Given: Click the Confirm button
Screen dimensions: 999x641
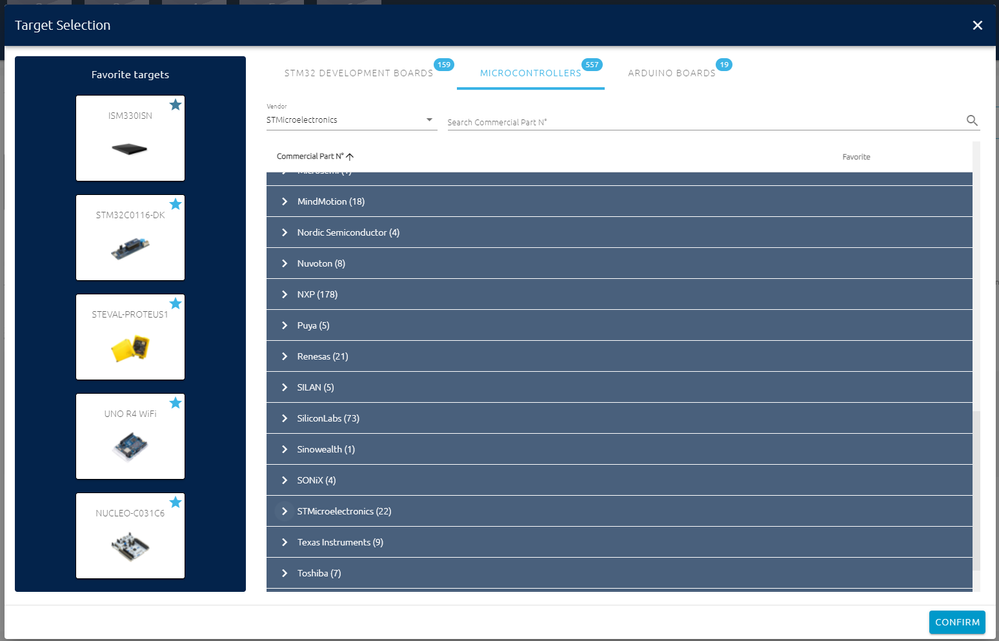Looking at the screenshot, I should point(957,622).
